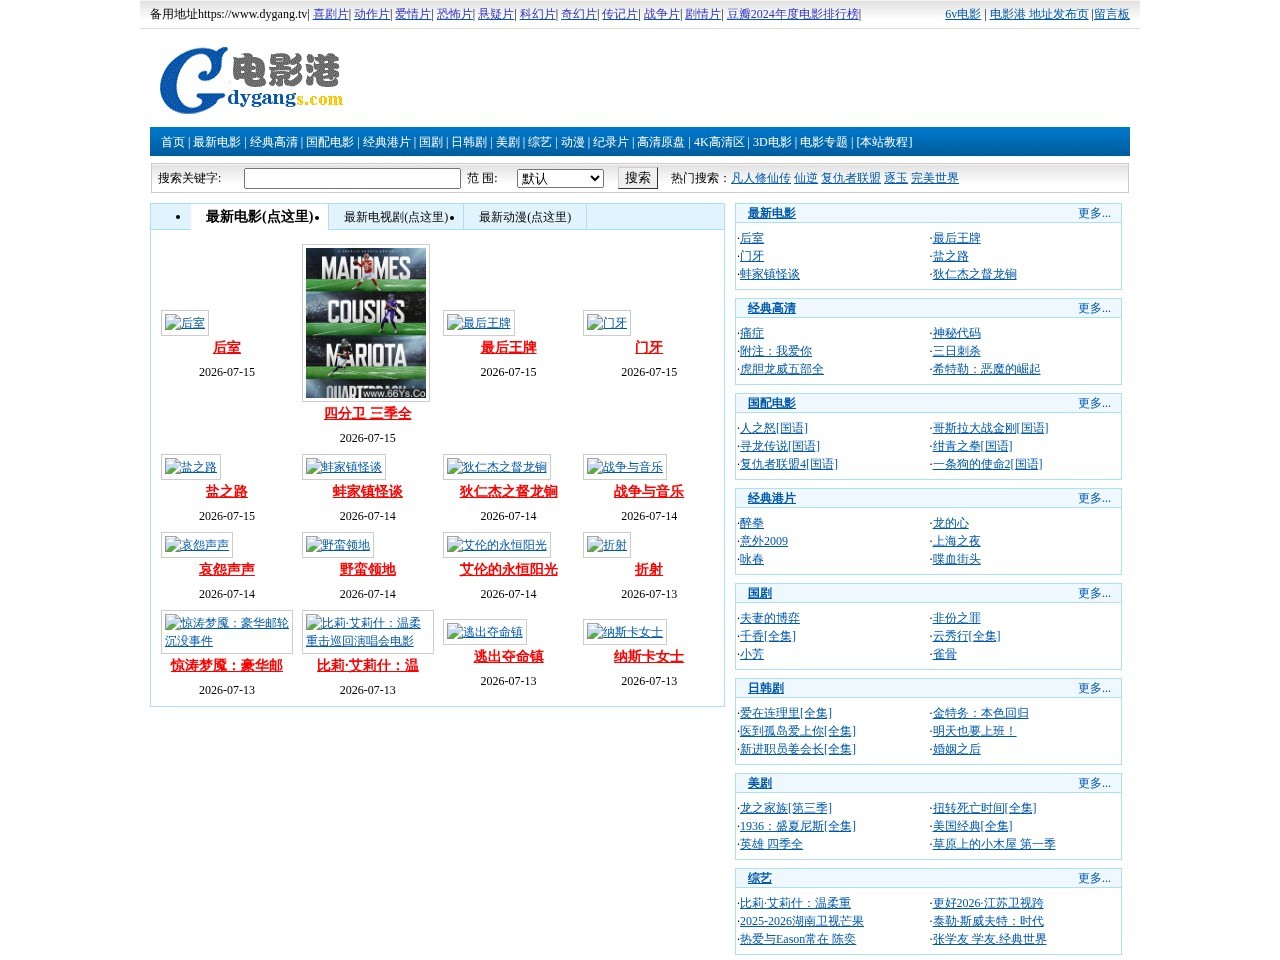
Task: Click the 哀怨声声 image thumbnail
Action: click(x=197, y=545)
